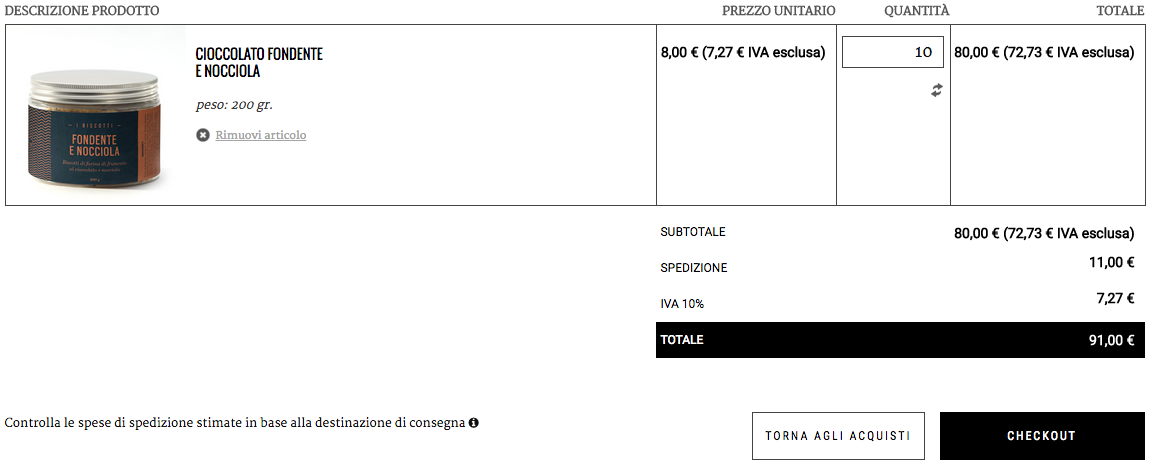Click the 8,00 € unit price cell
The image size is (1161, 472).
click(742, 52)
